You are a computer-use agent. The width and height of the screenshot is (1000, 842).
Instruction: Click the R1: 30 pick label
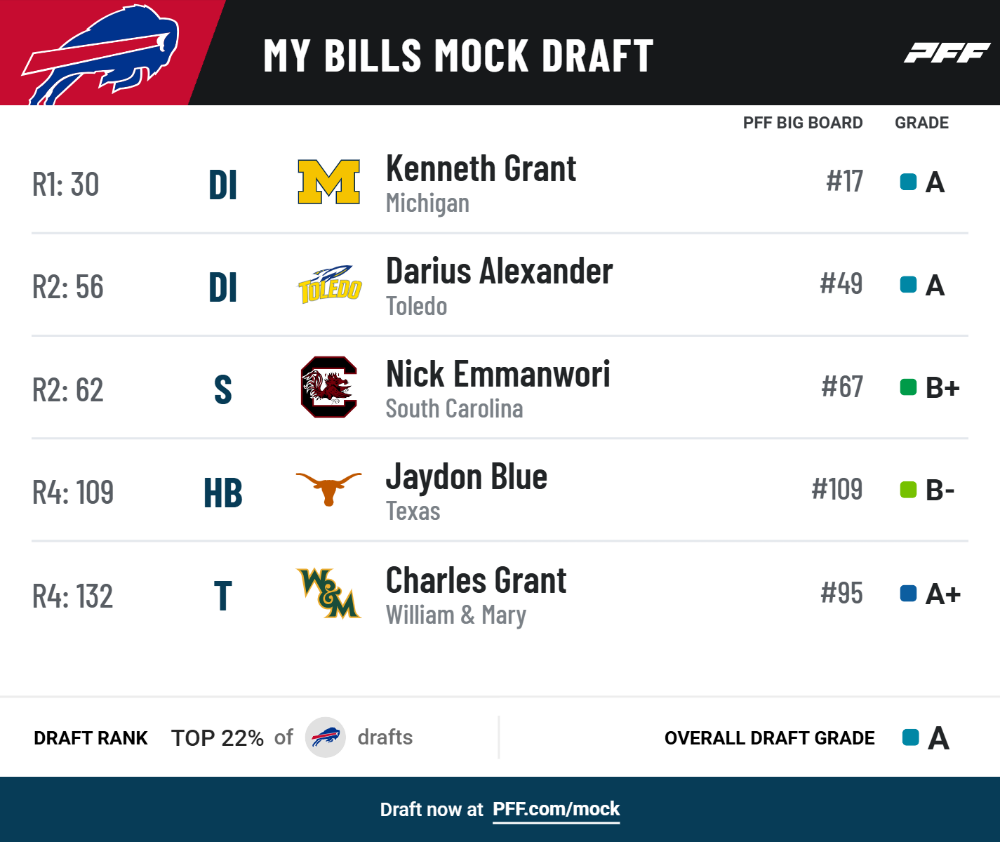click(66, 184)
